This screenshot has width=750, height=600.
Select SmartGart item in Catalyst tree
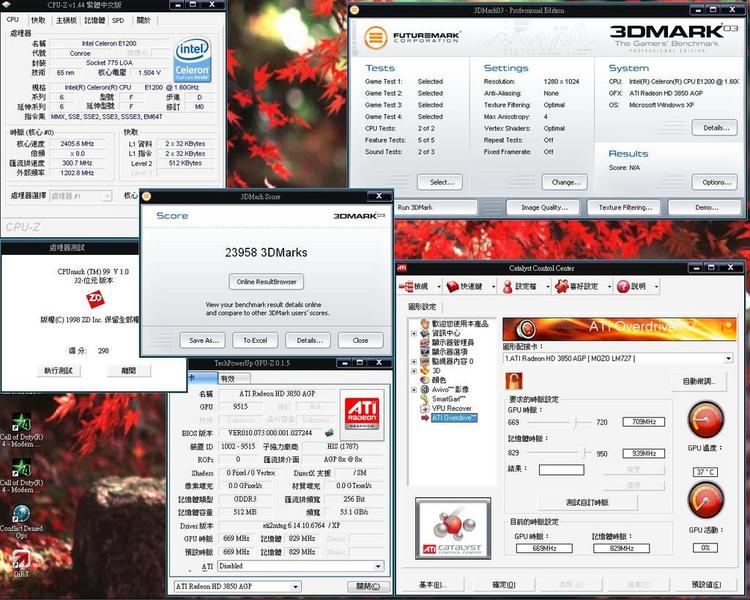pyautogui.click(x=449, y=399)
